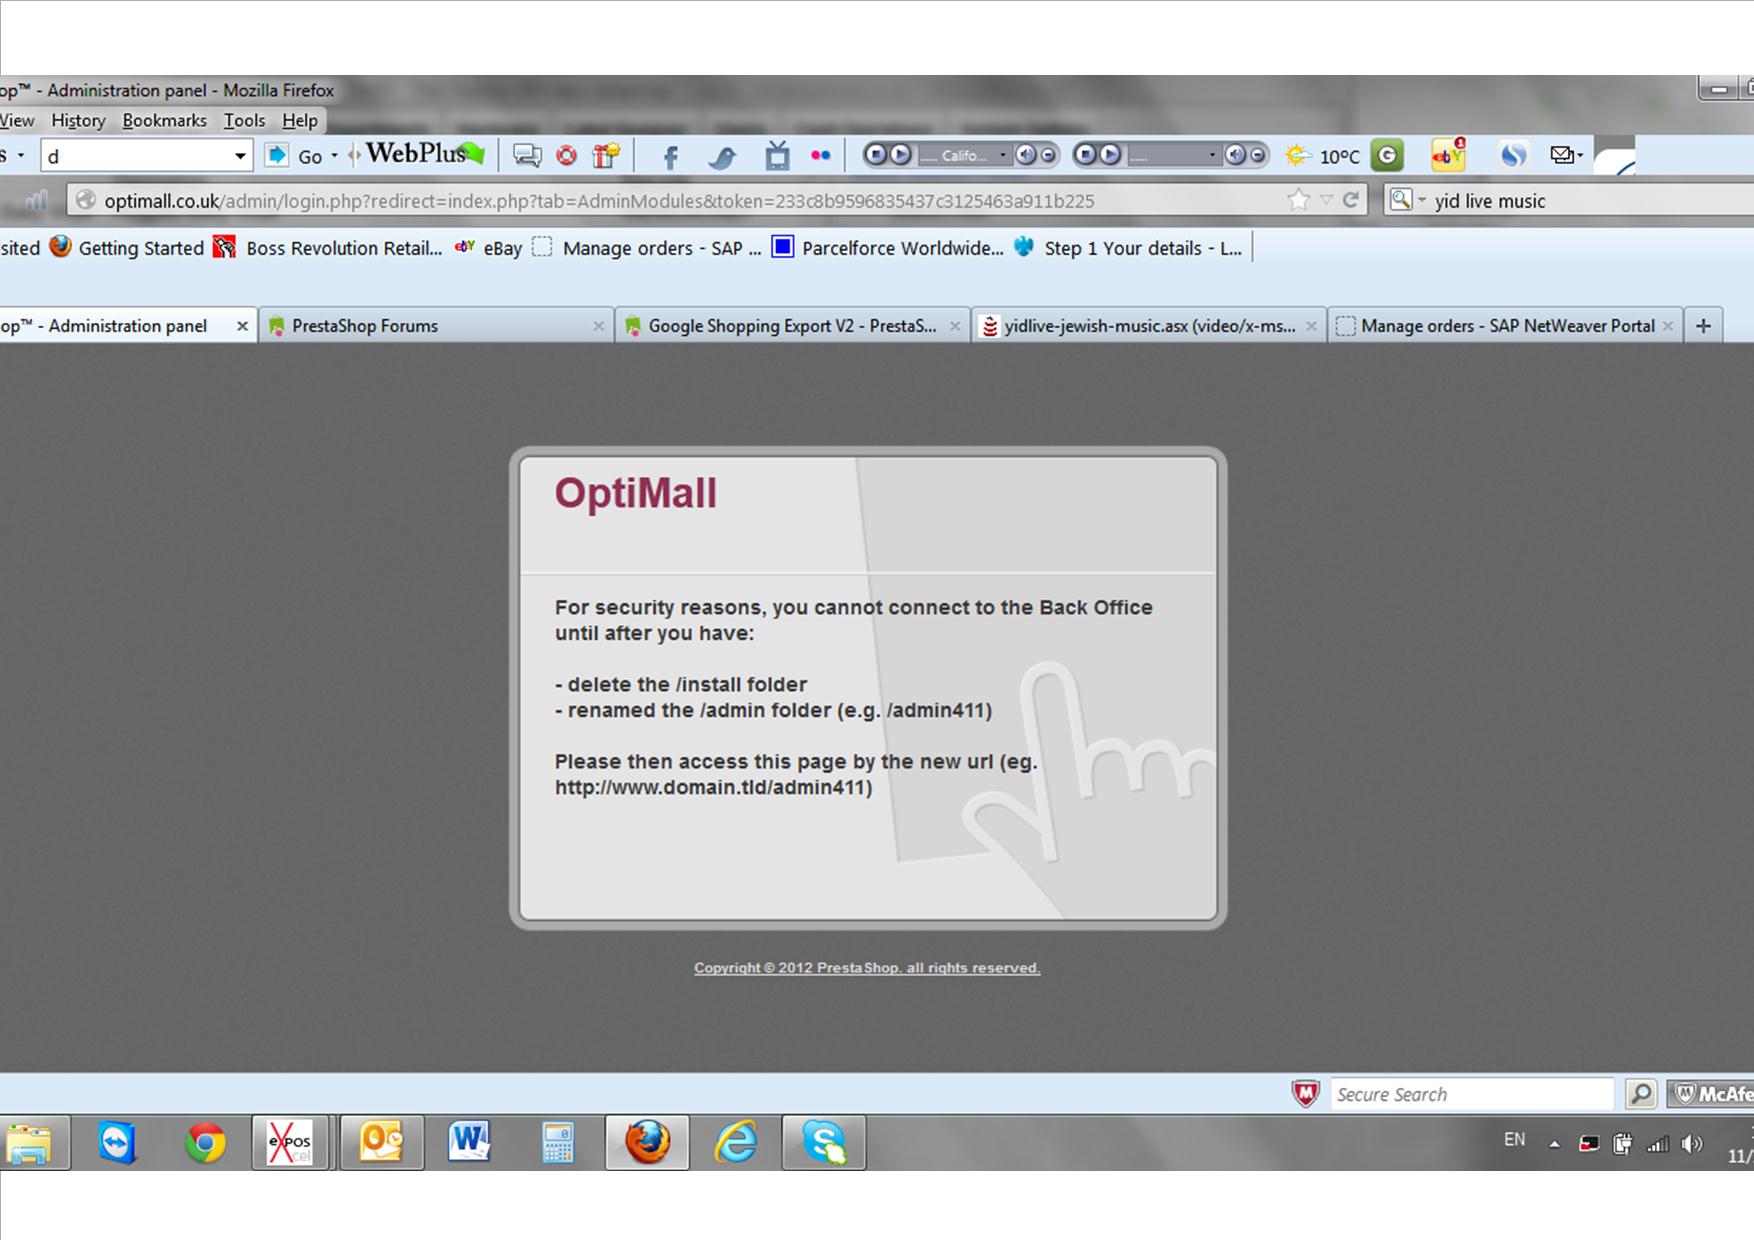Open Facebook from the toolbar

(x=671, y=156)
